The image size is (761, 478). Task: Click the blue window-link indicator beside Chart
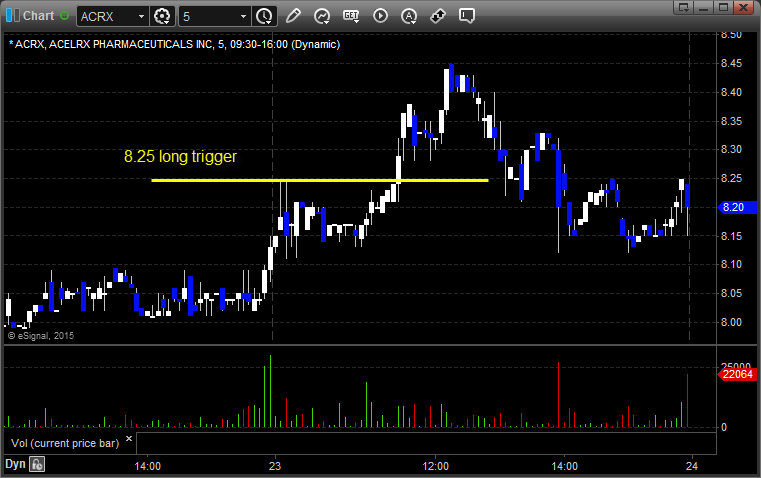click(13, 16)
